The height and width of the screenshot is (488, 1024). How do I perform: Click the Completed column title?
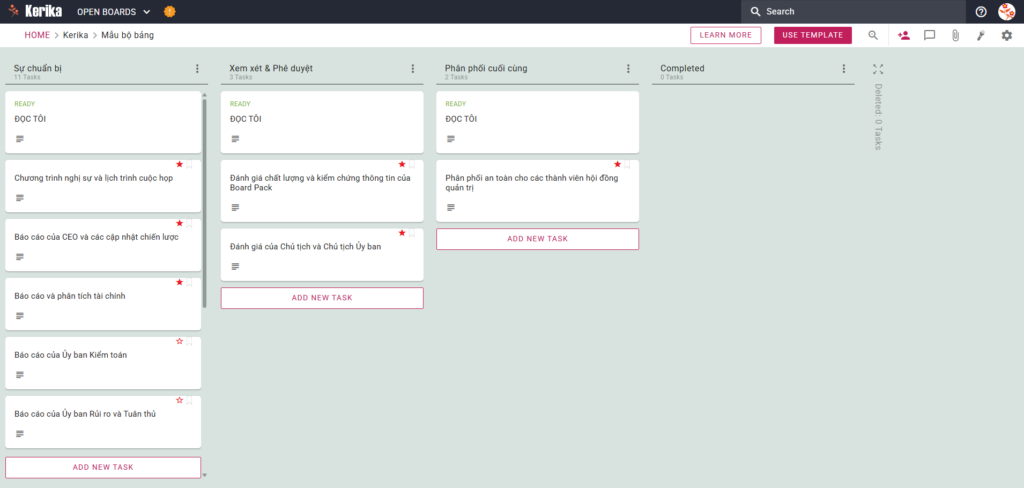(x=682, y=68)
